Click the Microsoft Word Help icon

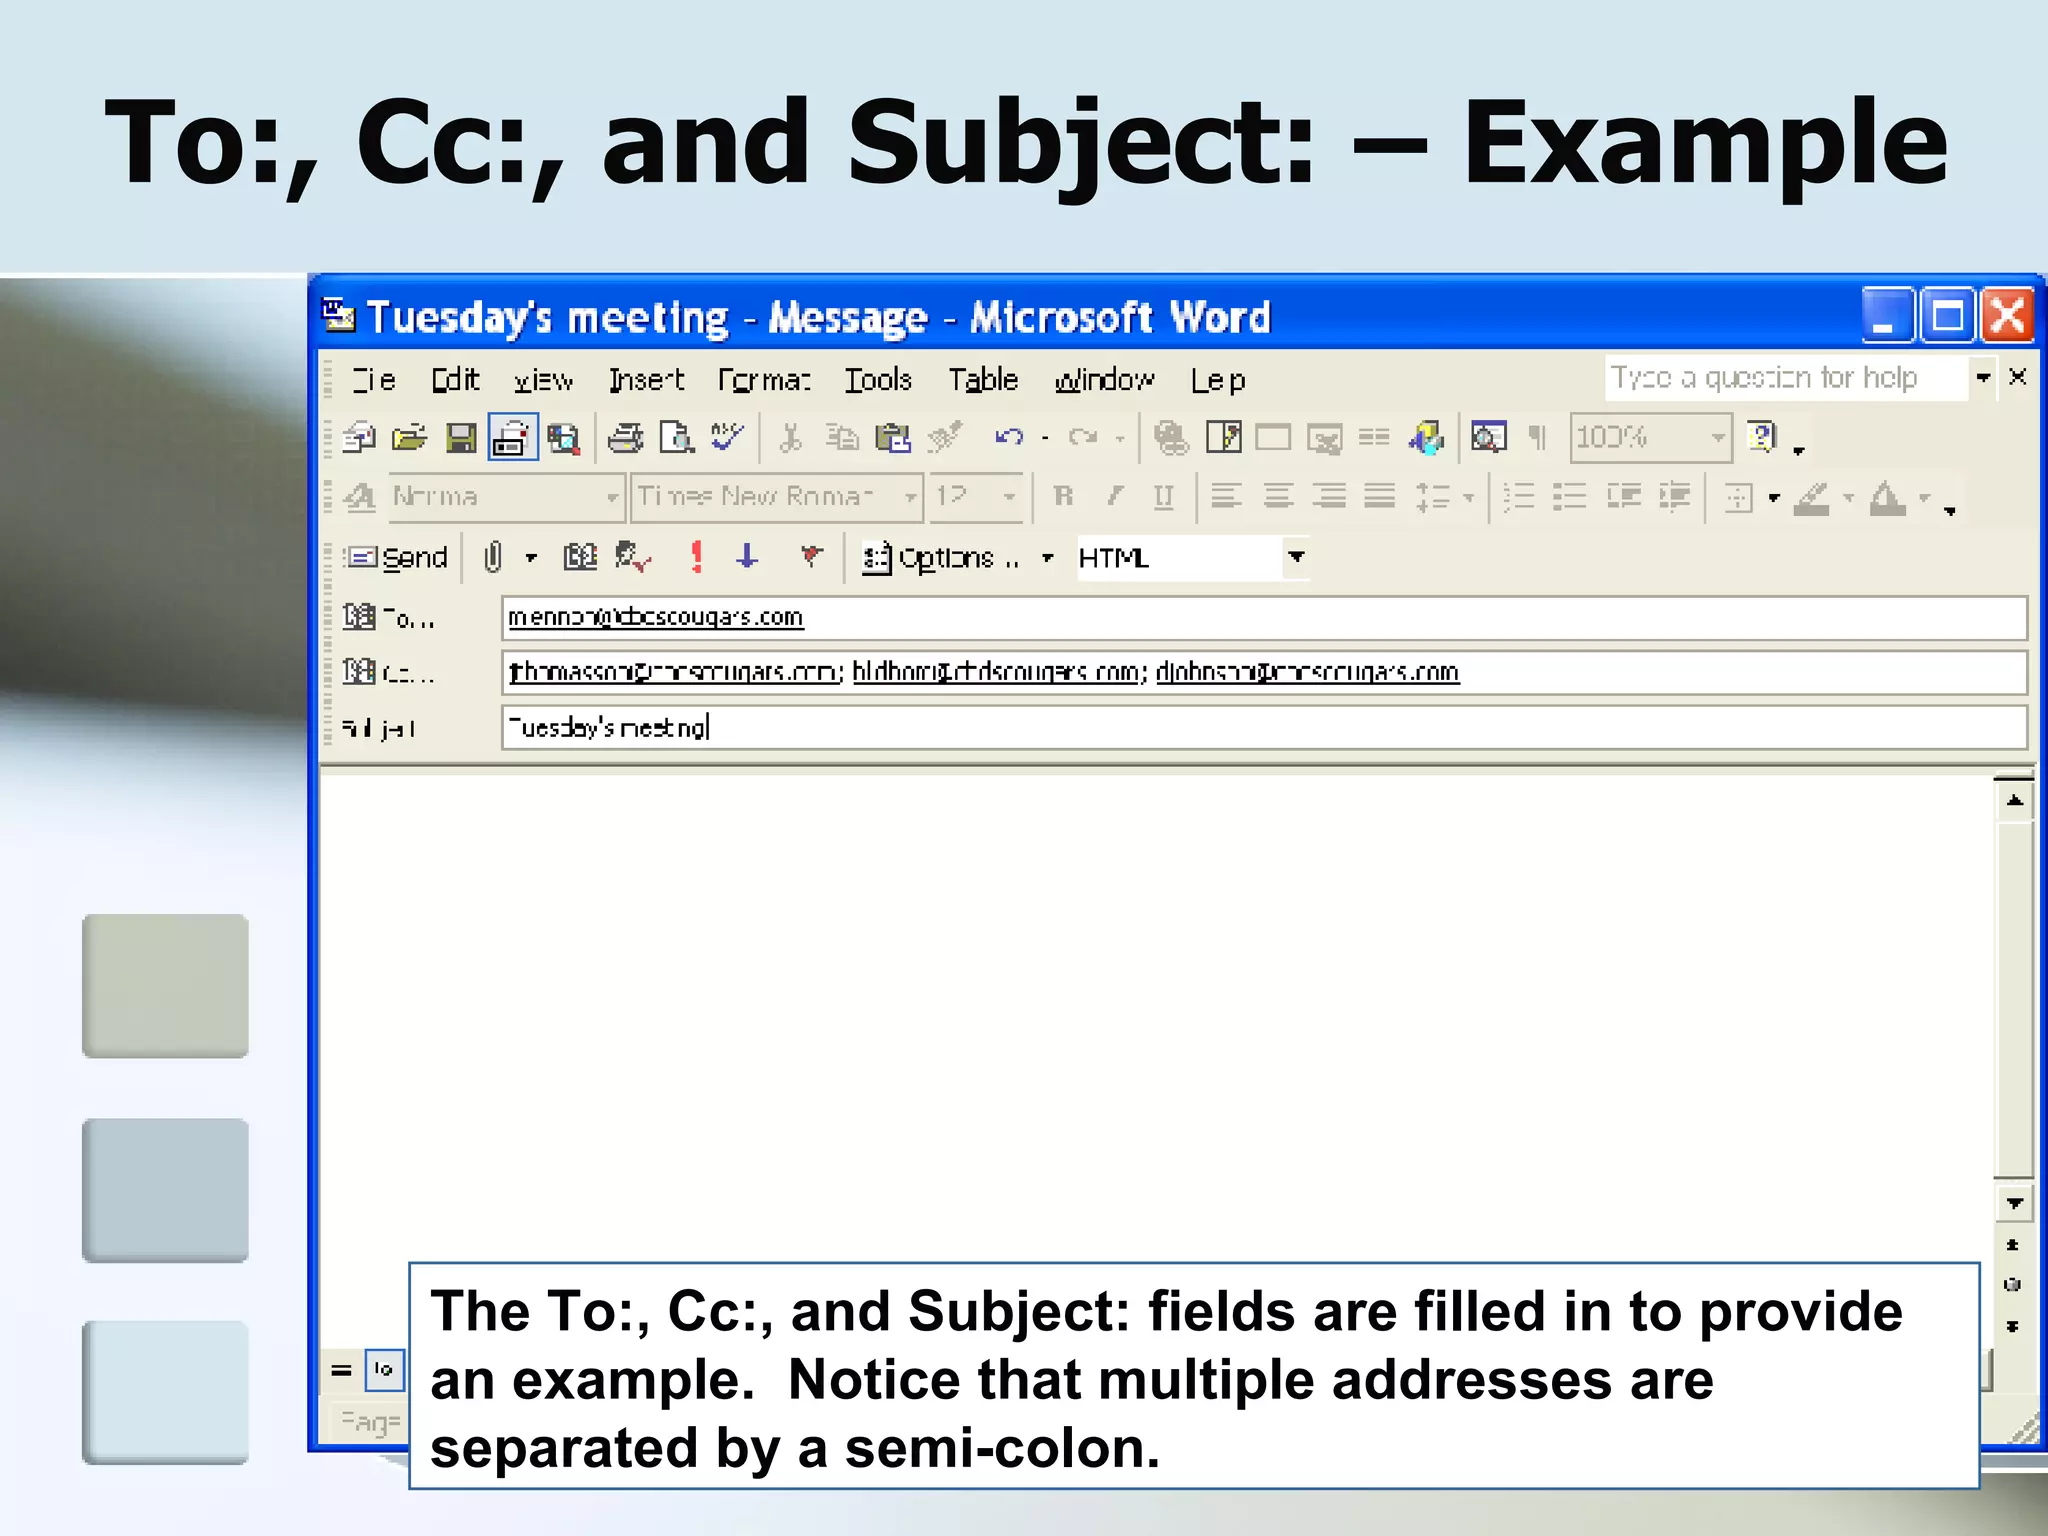[x=1762, y=438]
